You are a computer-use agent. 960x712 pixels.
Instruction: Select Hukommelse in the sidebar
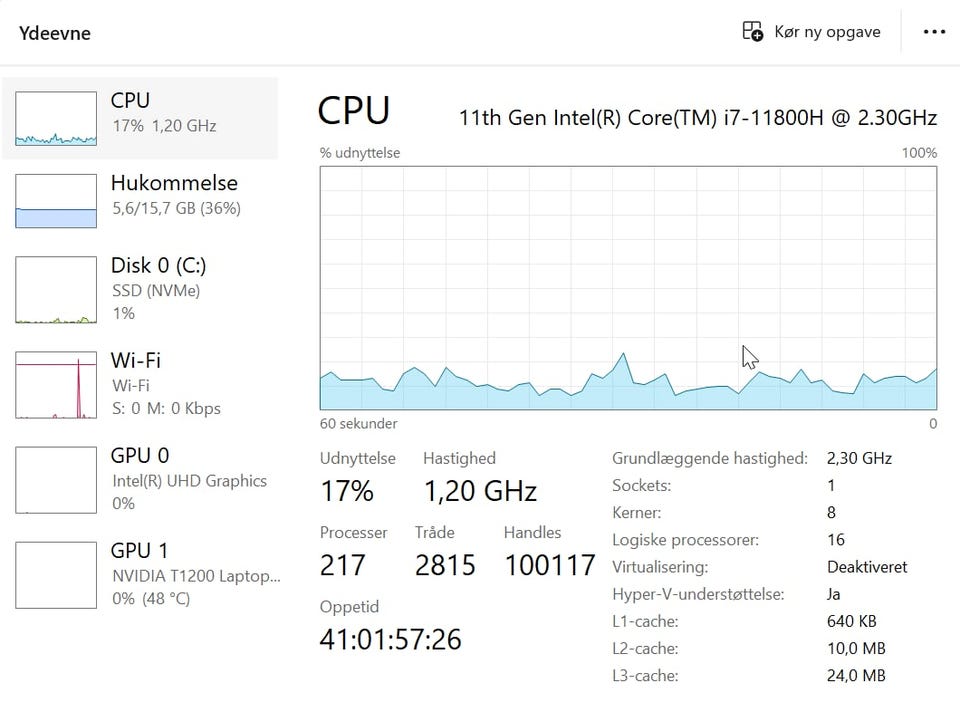[174, 184]
